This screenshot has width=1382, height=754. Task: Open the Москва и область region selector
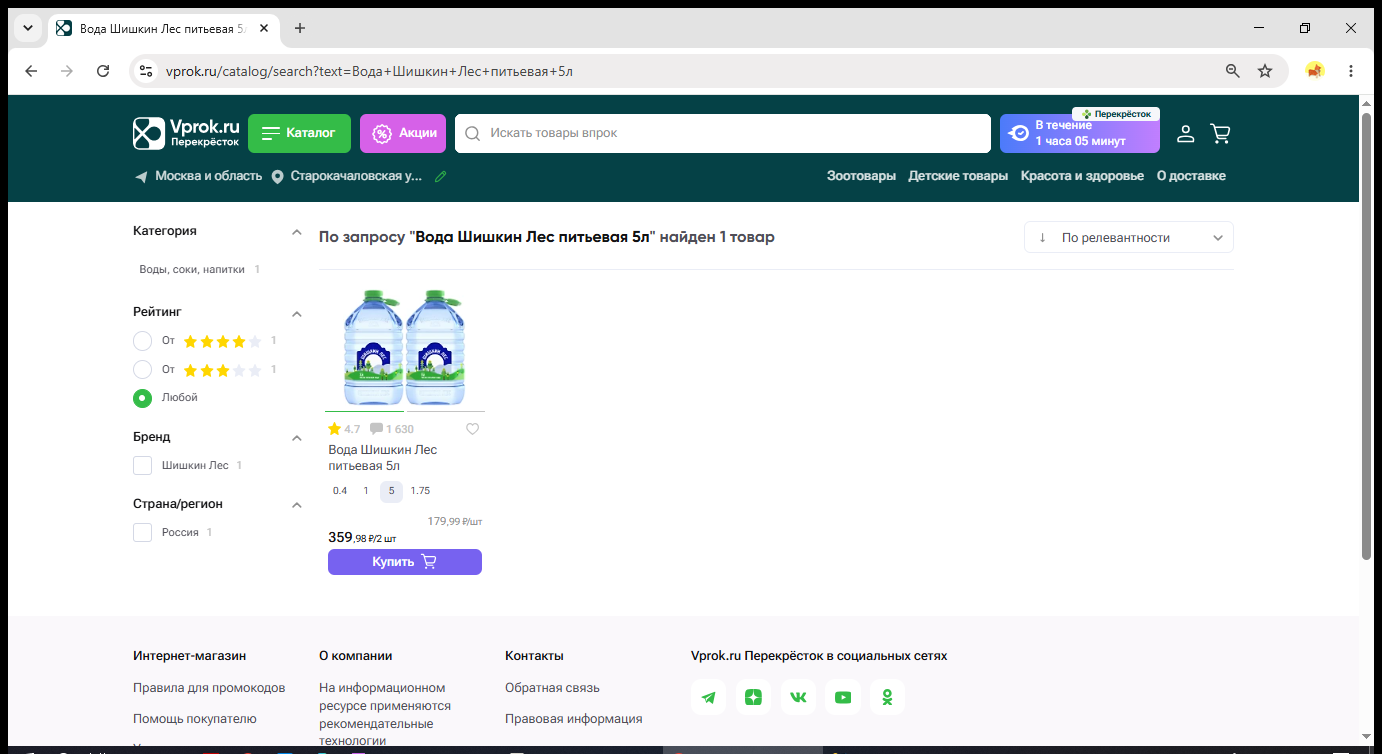198,176
